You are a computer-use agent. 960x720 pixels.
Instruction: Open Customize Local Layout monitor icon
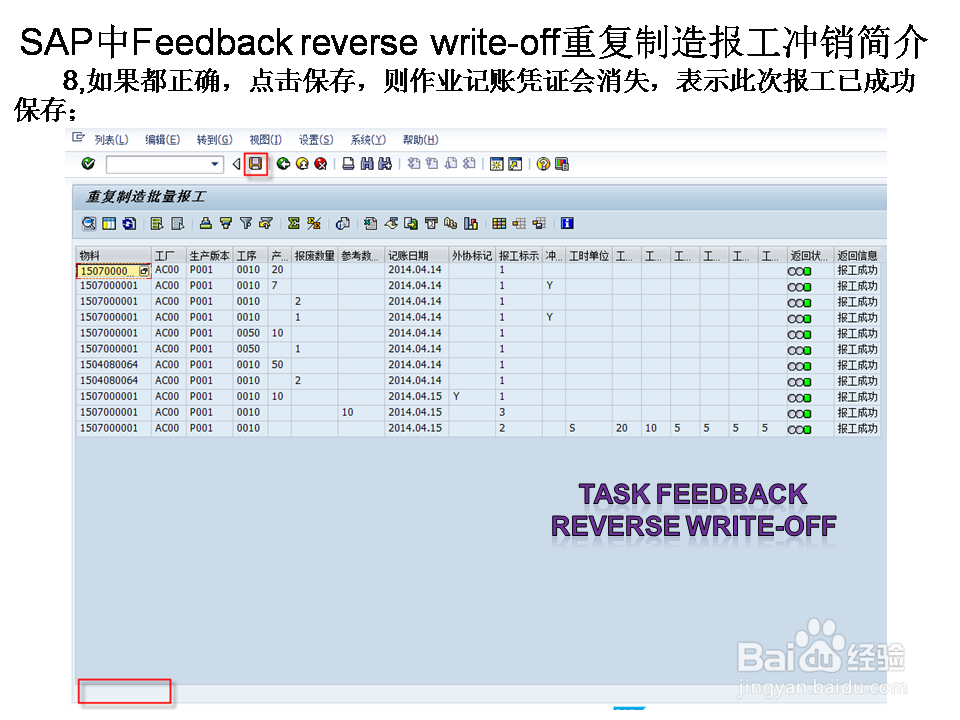point(562,163)
